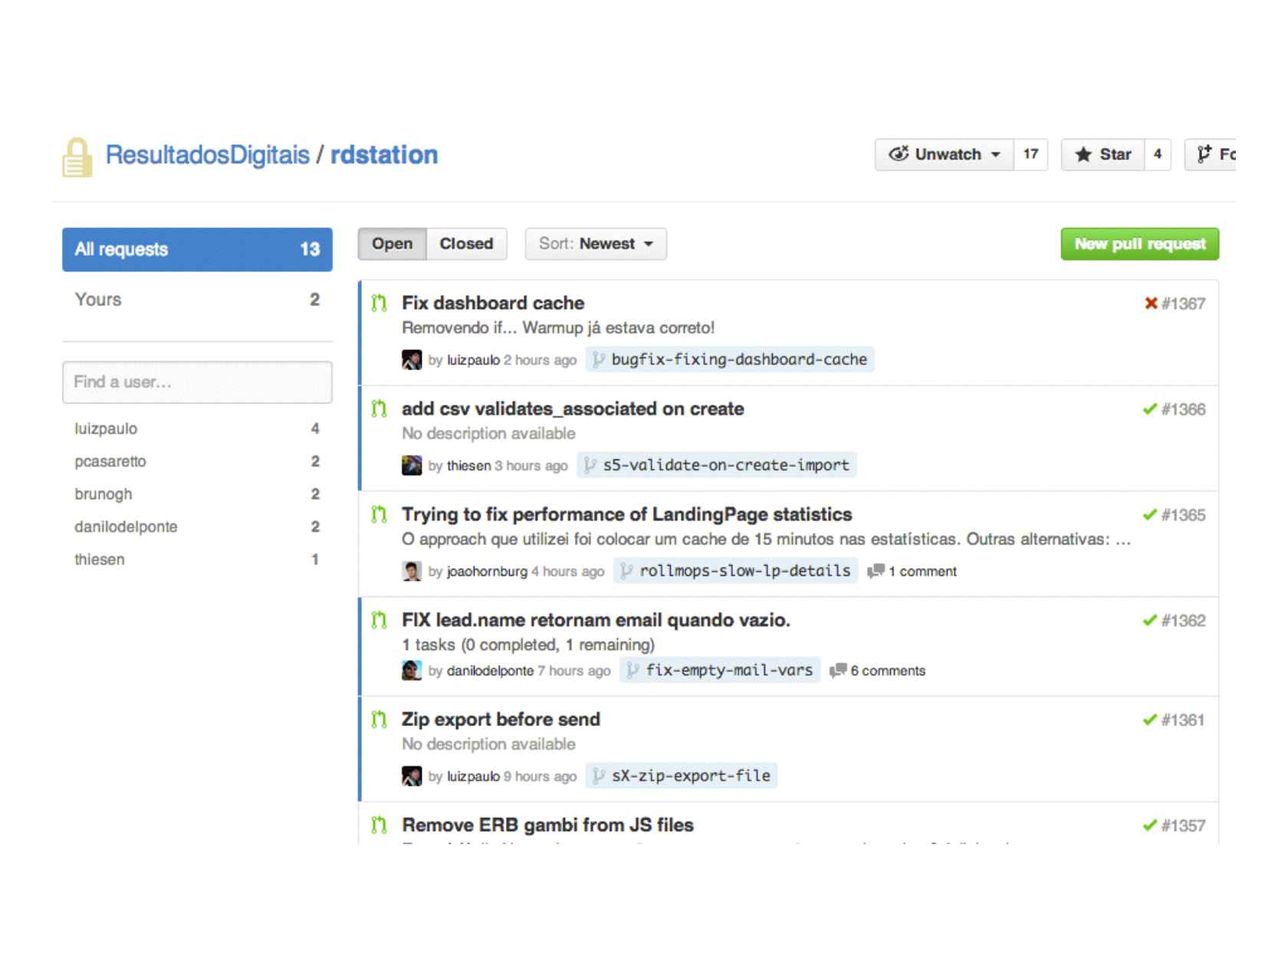Click the comment bubble icon next to 1 comment

tap(876, 571)
